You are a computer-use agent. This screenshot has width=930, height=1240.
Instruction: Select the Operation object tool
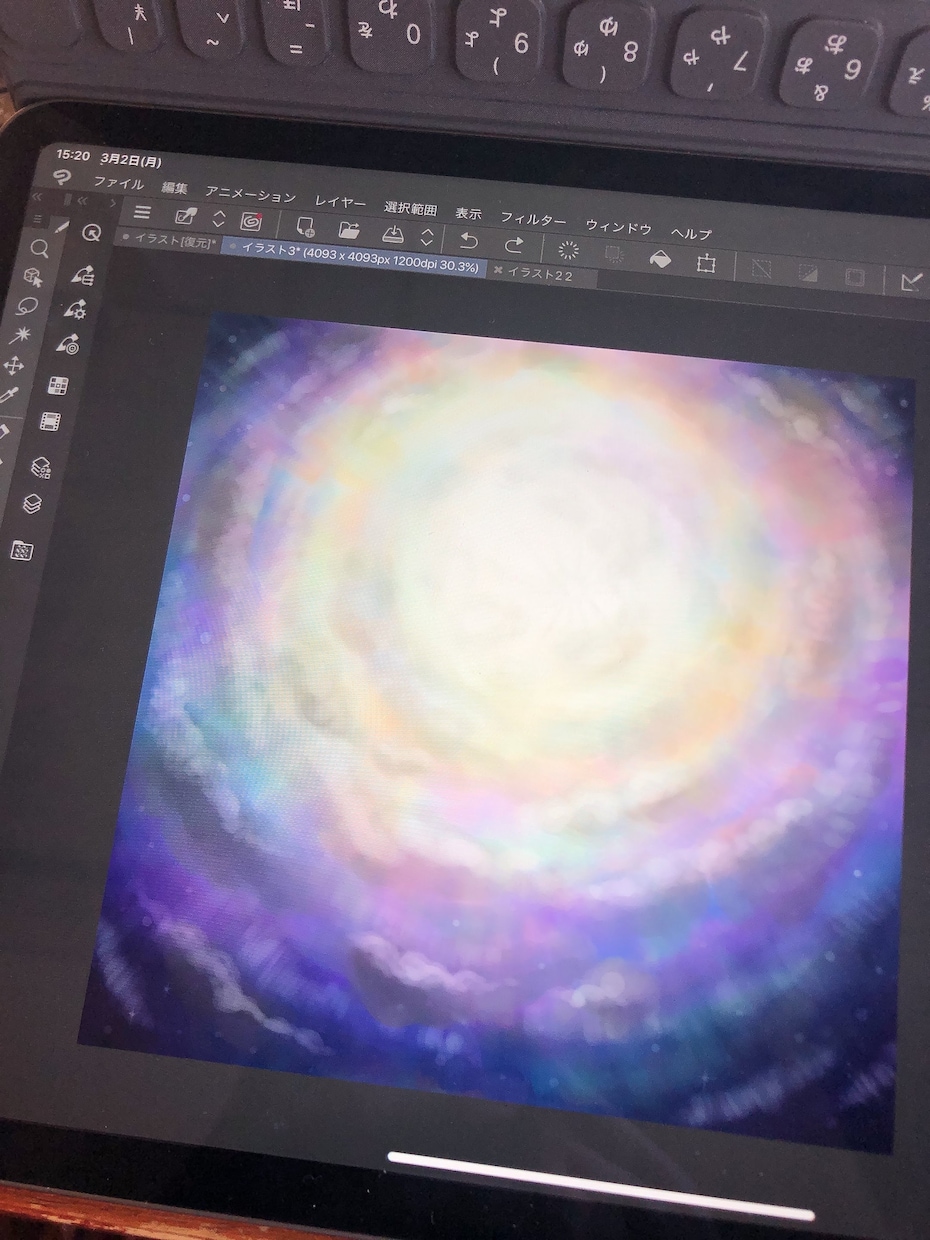click(x=33, y=276)
